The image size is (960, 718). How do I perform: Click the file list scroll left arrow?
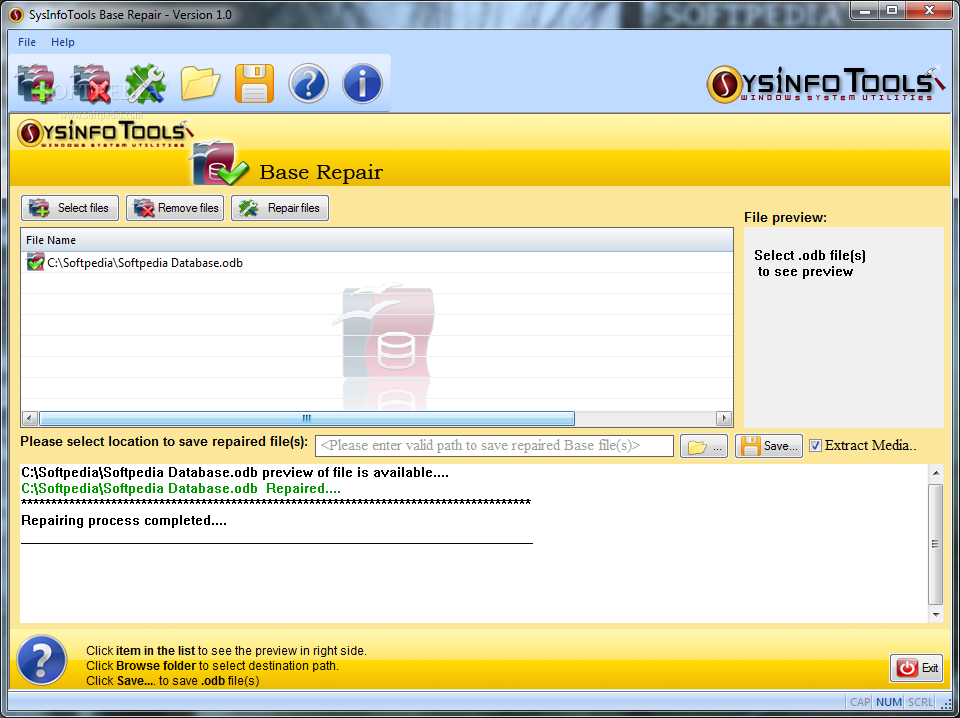coord(30,418)
